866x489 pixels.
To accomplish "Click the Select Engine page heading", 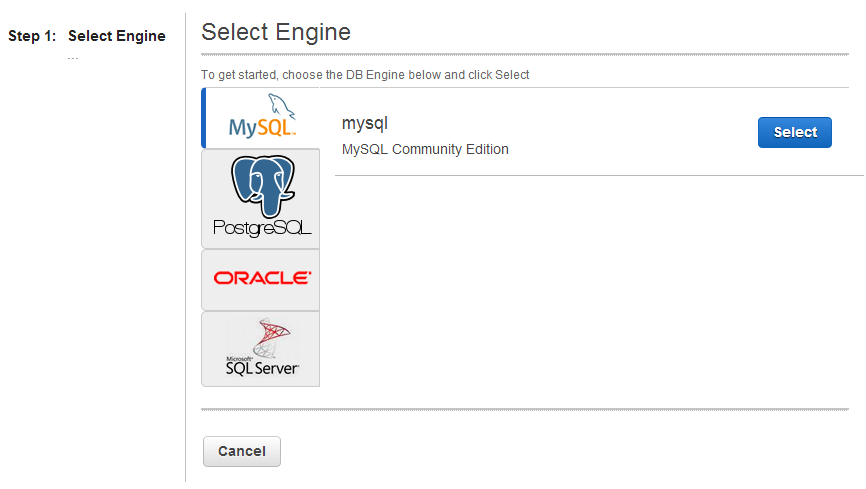I will 276,32.
